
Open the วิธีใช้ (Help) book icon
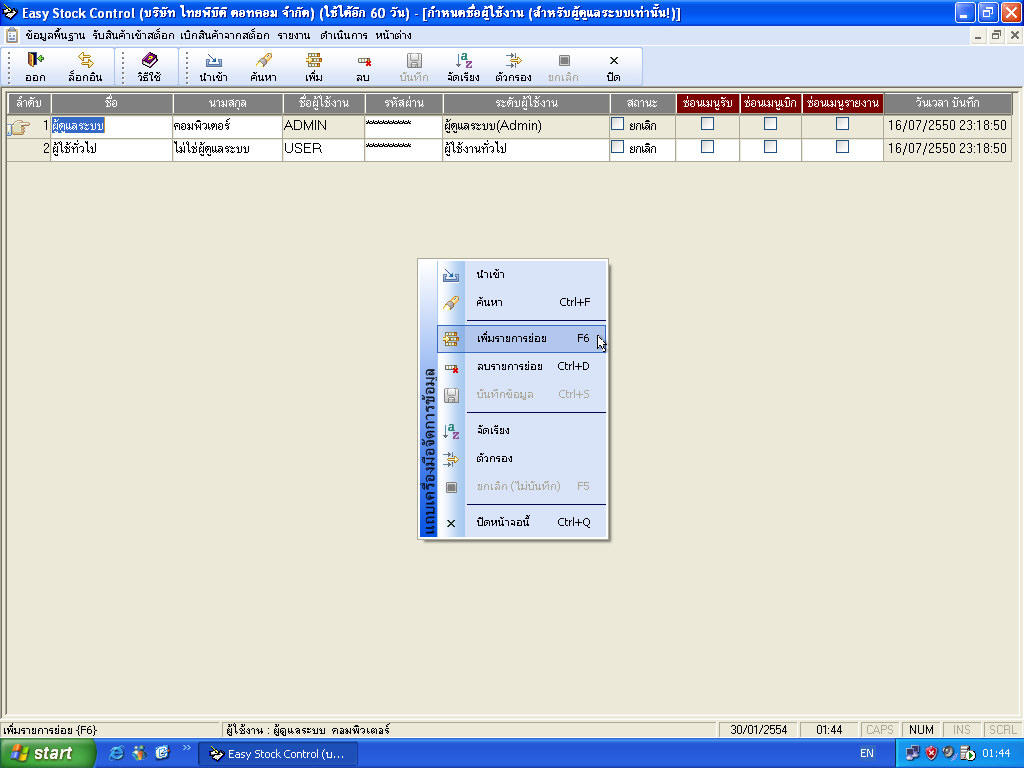pyautogui.click(x=149, y=67)
